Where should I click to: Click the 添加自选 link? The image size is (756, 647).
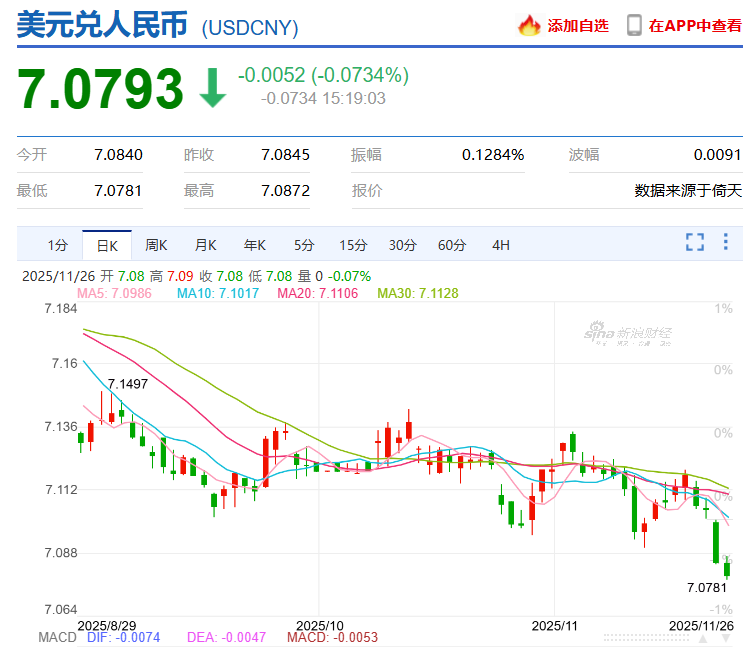(578, 26)
